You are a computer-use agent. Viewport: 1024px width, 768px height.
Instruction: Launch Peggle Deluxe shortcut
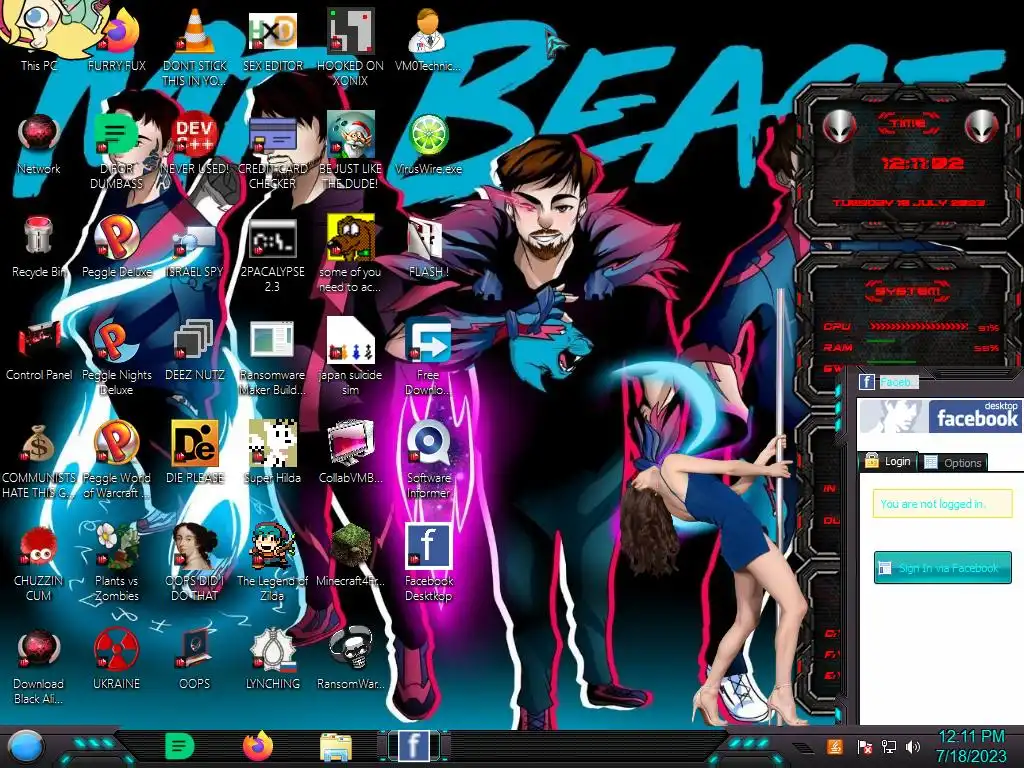(x=116, y=245)
